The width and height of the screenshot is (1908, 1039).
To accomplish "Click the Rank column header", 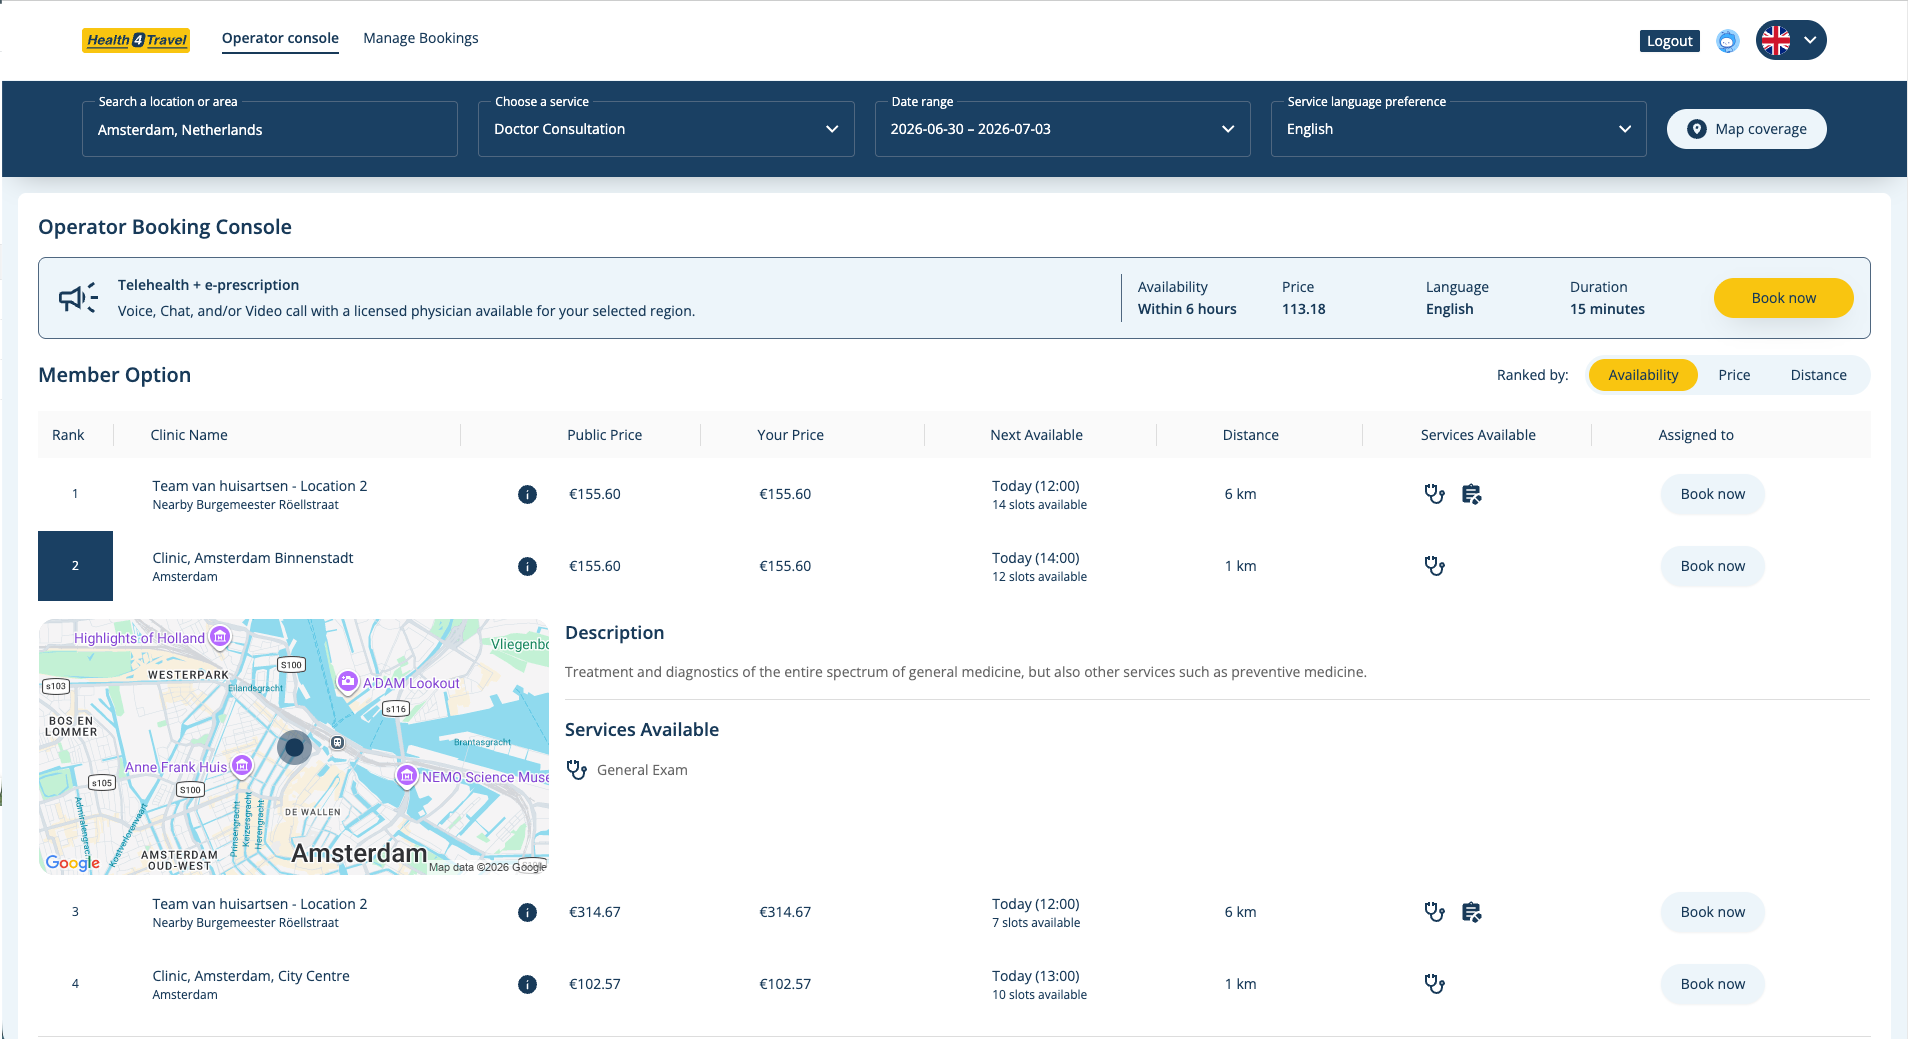I will tap(68, 435).
